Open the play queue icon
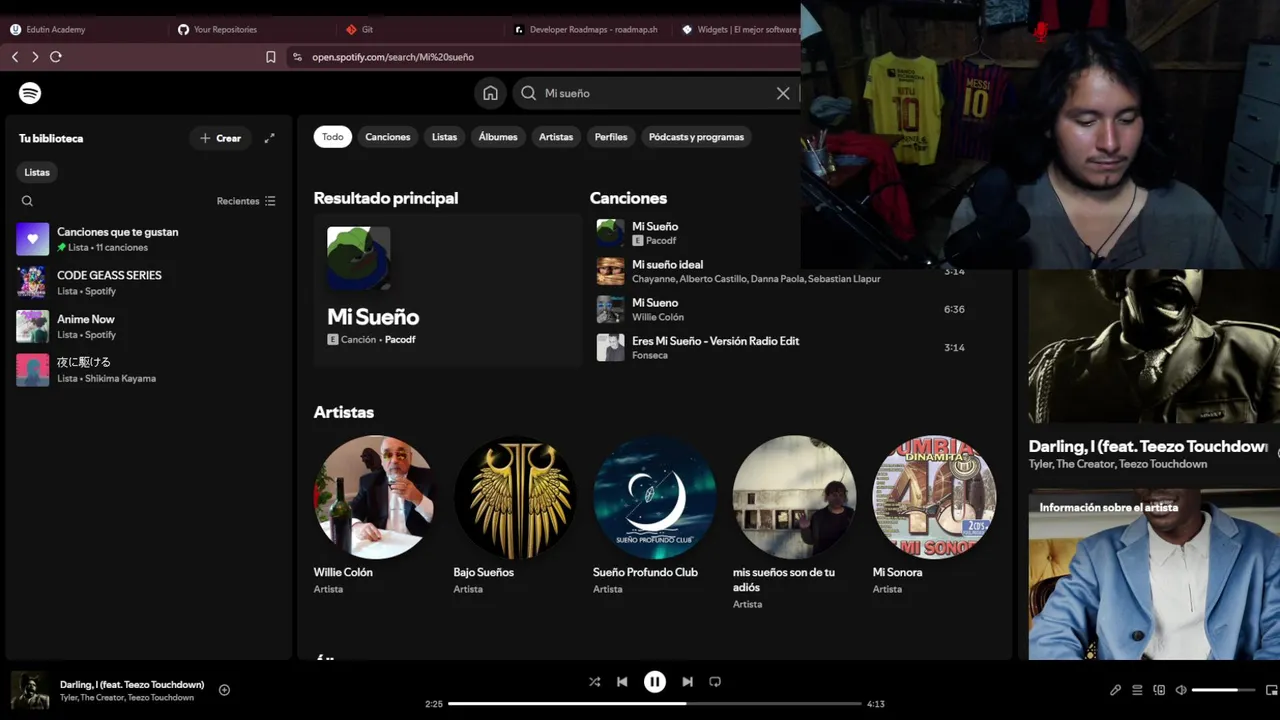This screenshot has height=720, width=1280. [x=1137, y=690]
